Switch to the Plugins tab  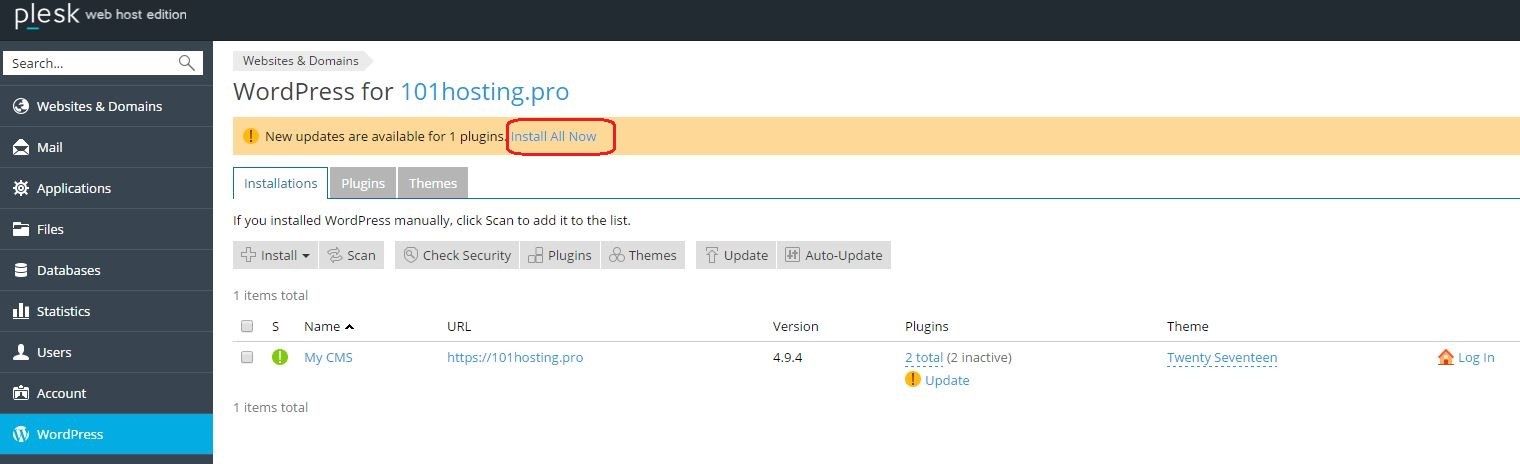pos(363,183)
